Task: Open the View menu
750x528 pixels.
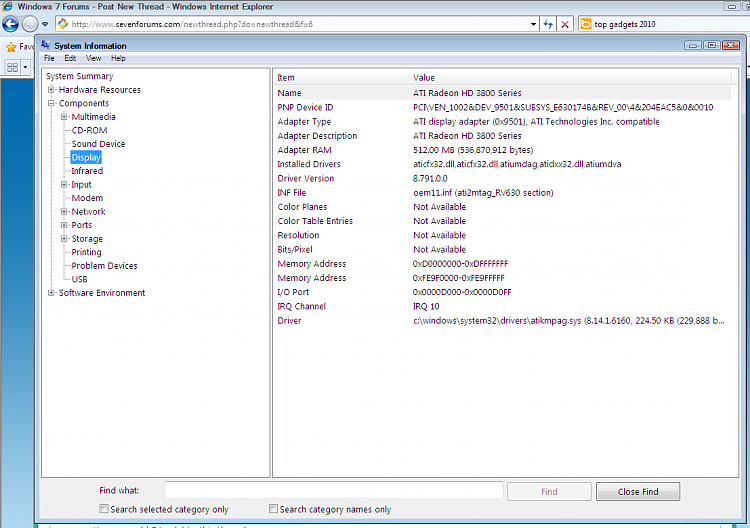Action: click(93, 58)
